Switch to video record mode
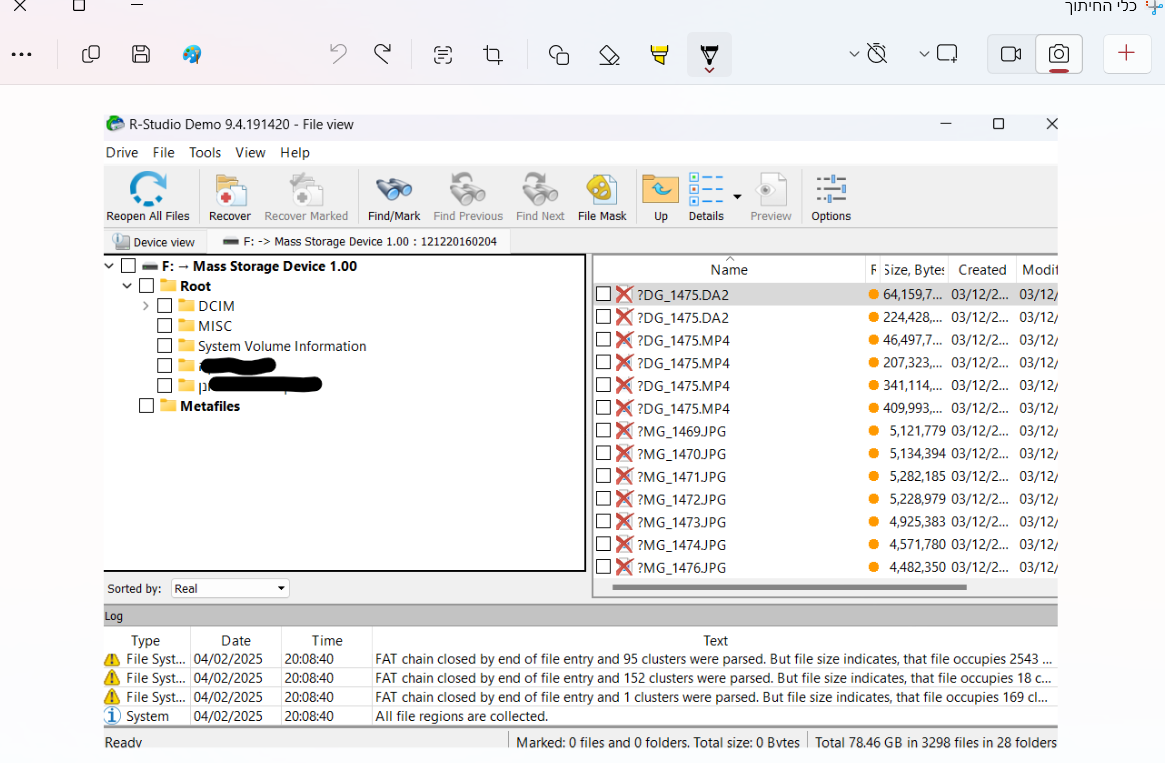1165x763 pixels. point(1011,54)
